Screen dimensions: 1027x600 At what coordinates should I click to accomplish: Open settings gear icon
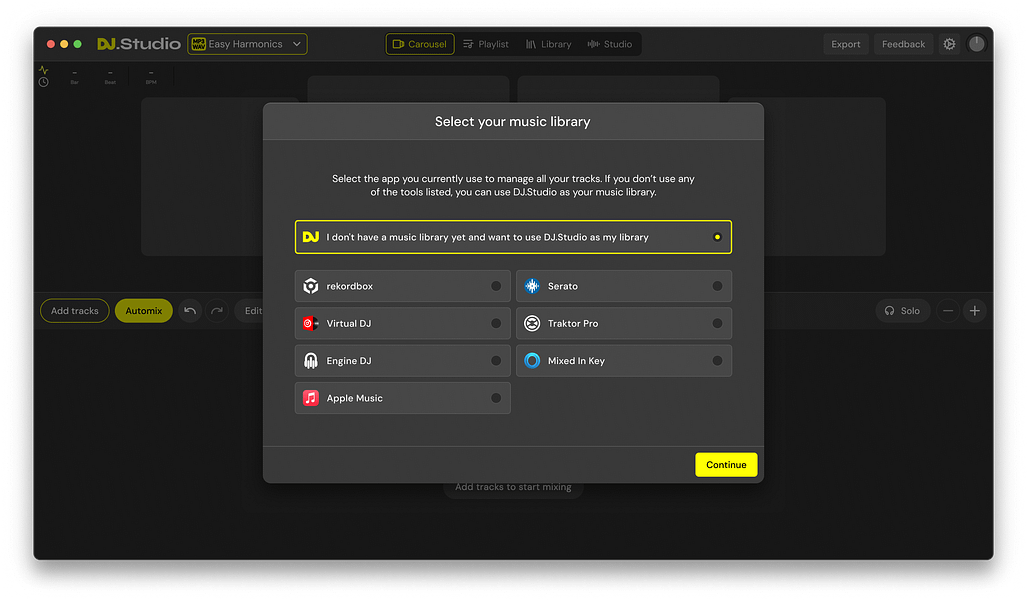[x=949, y=44]
